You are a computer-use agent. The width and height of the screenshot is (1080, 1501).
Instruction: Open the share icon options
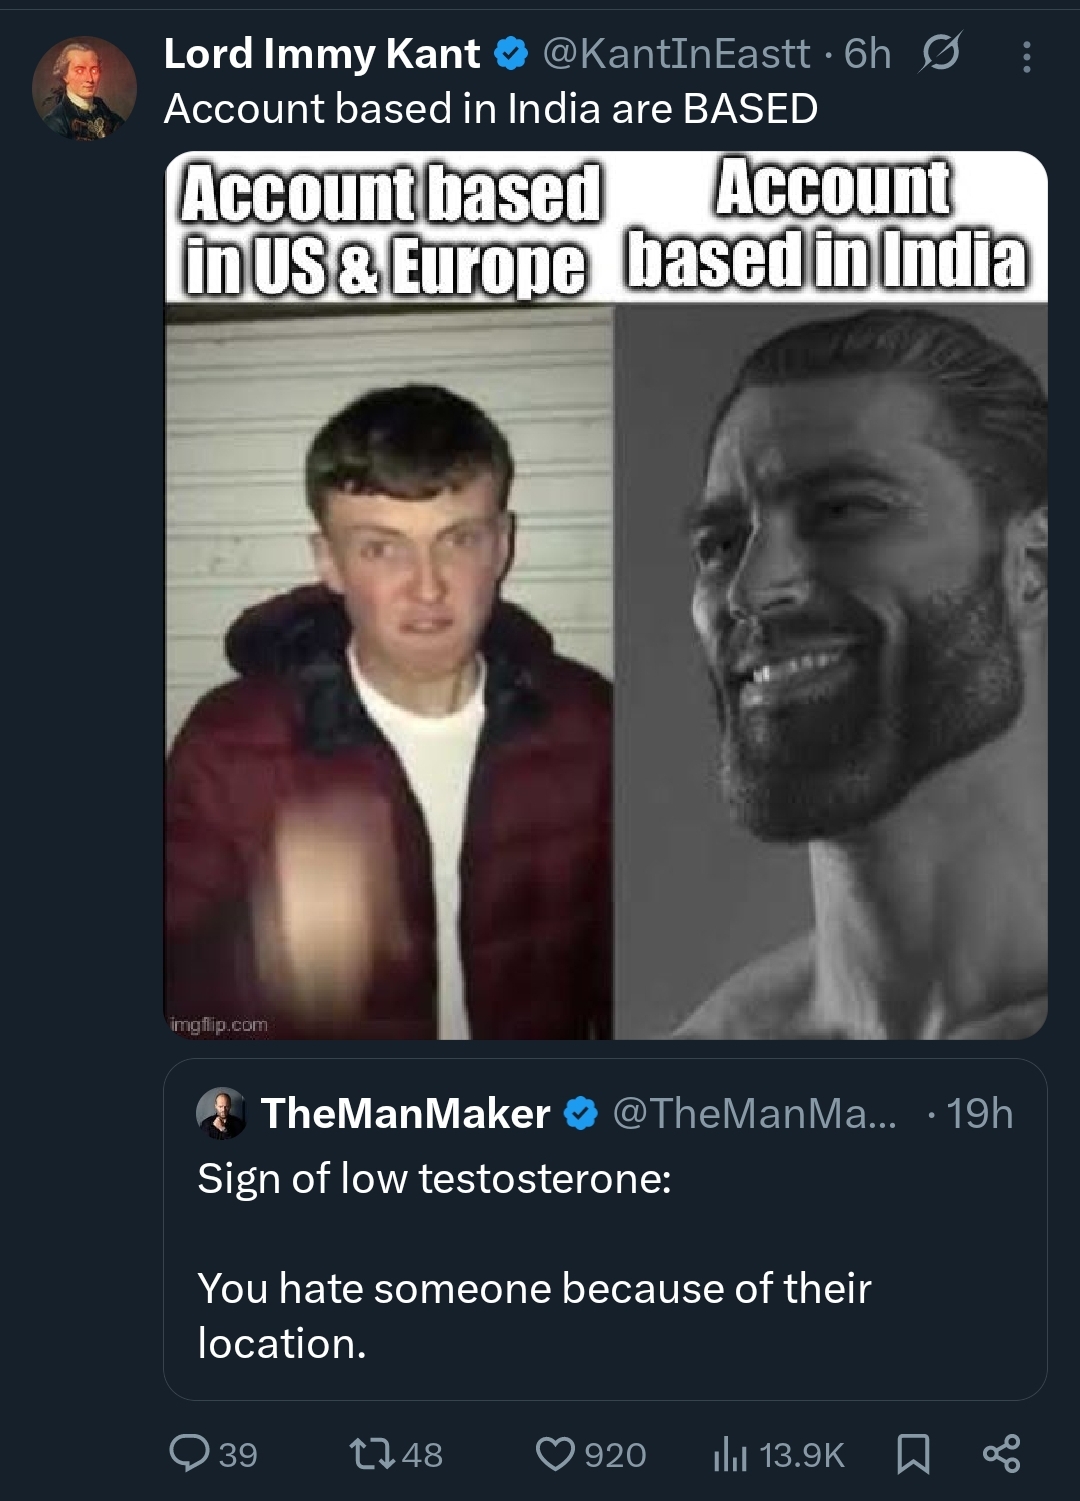[x=1001, y=1453]
